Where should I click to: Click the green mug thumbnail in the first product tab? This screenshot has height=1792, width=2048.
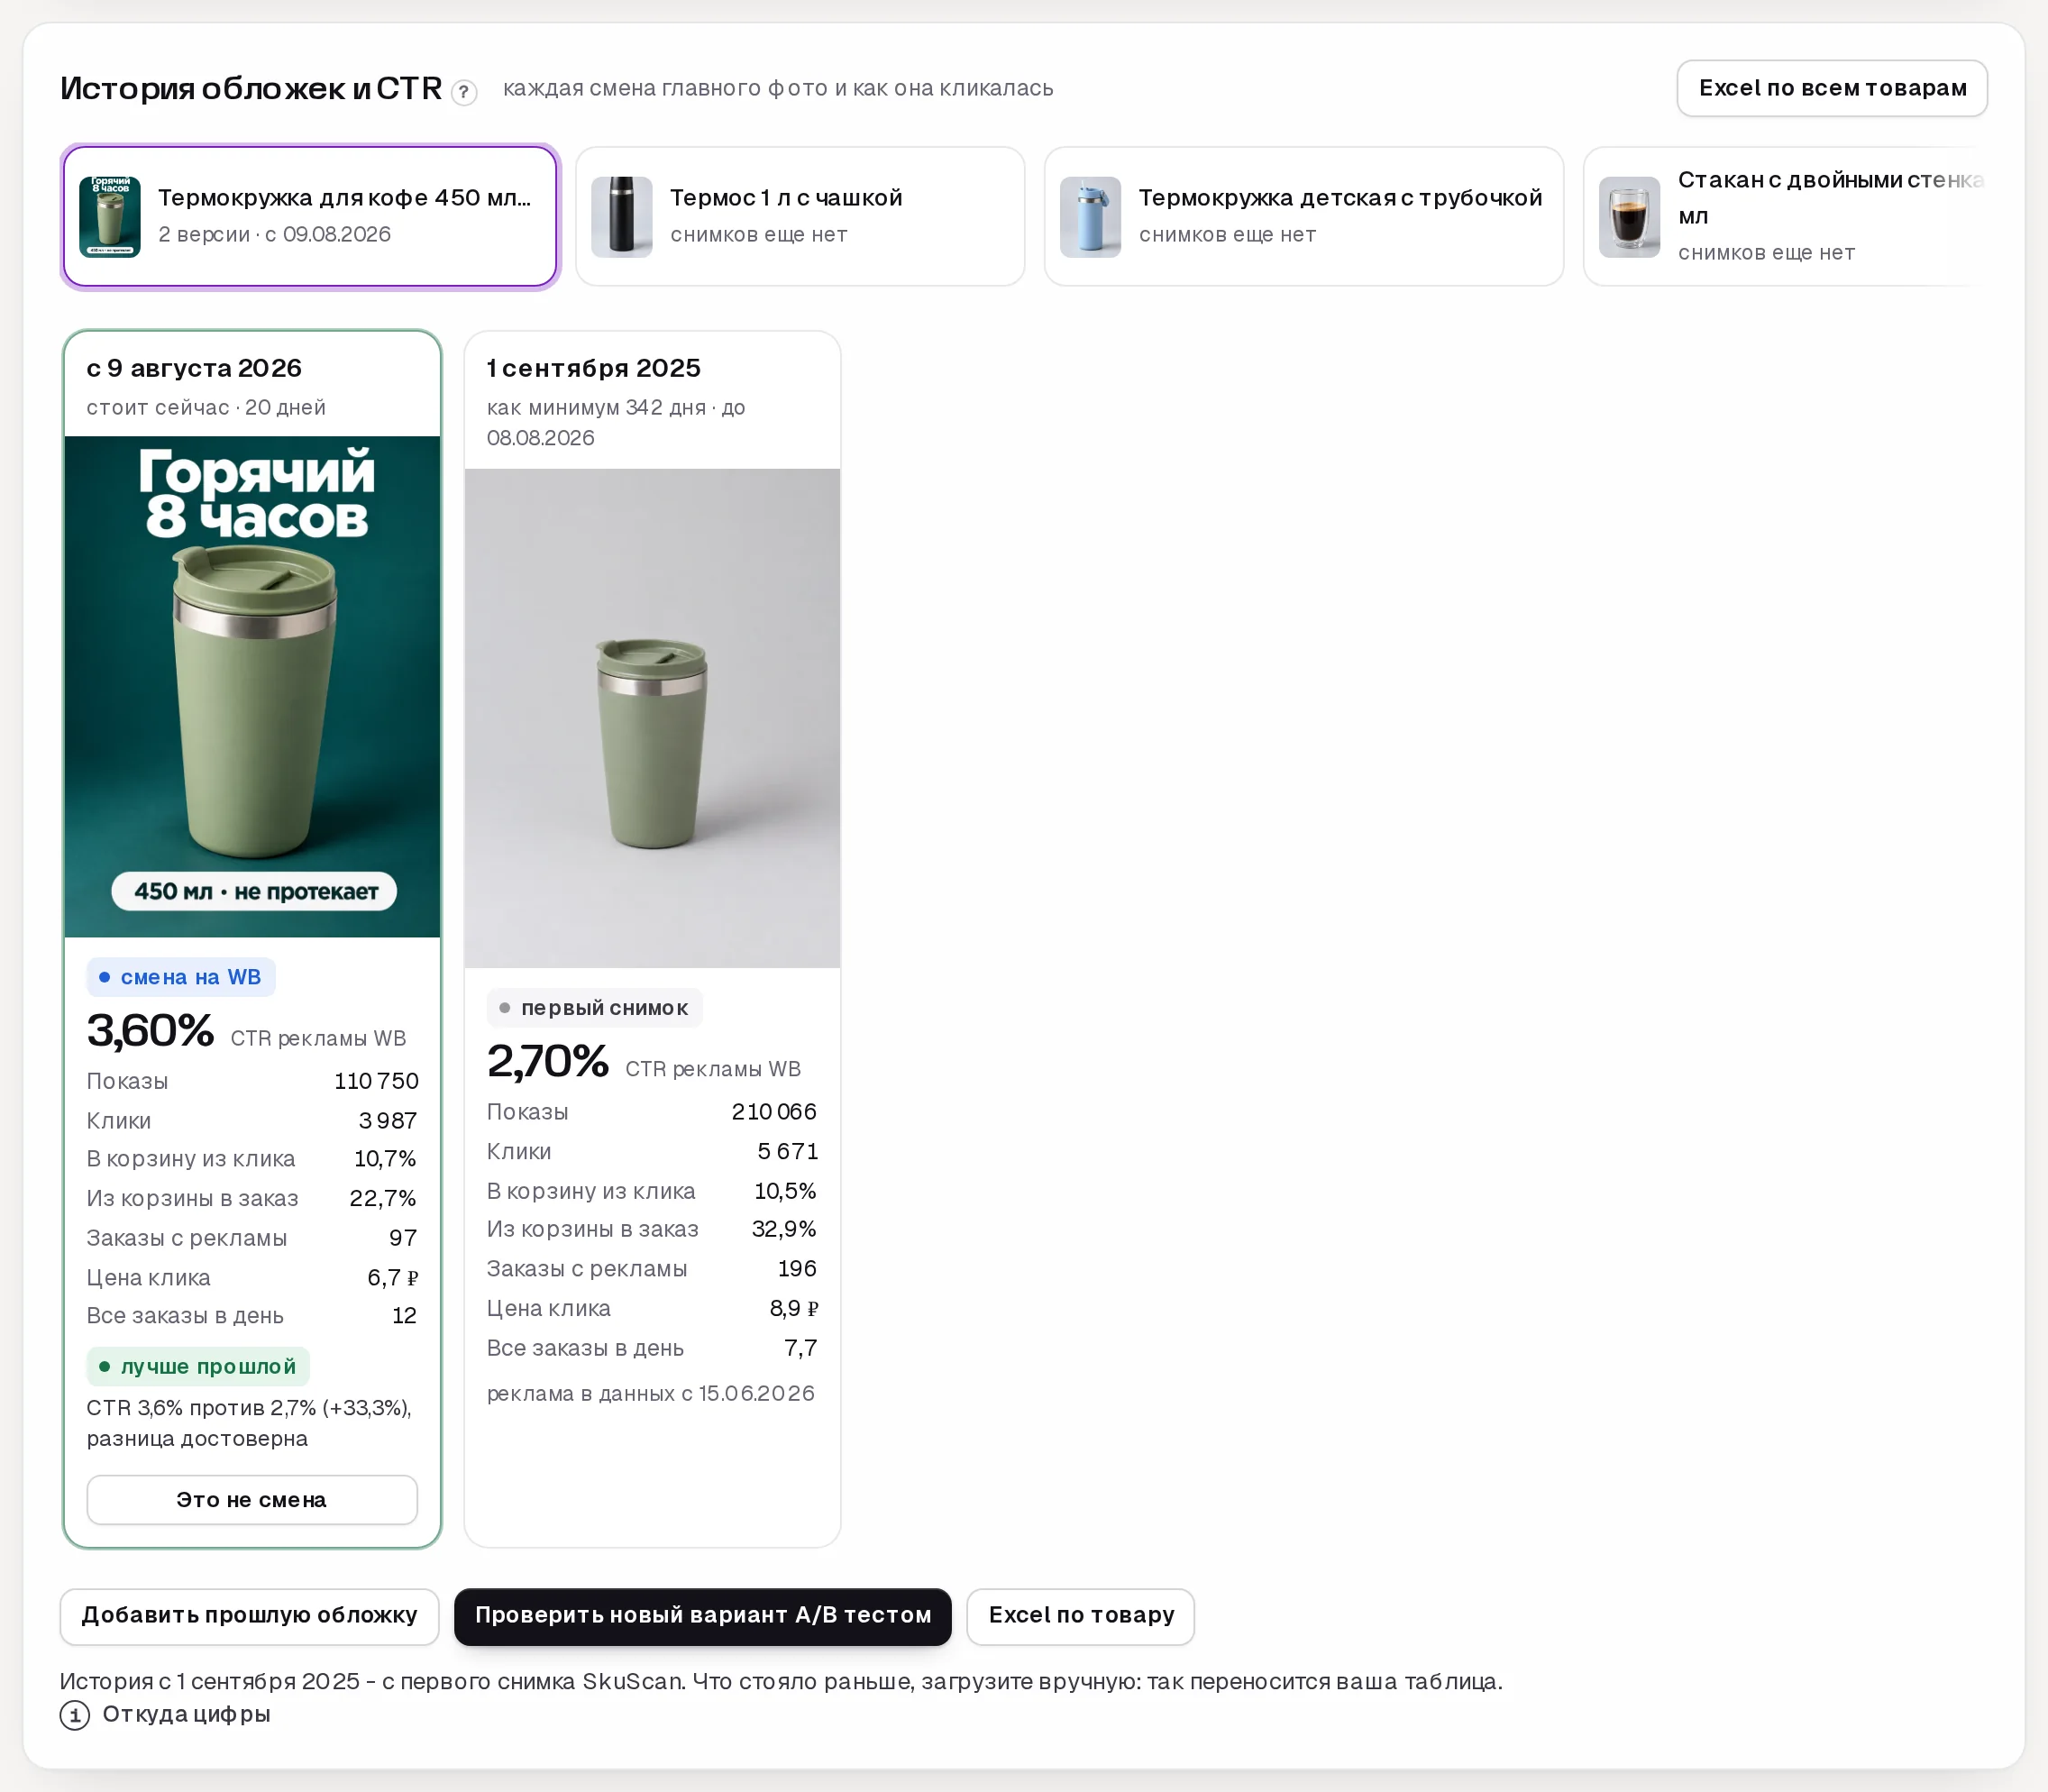110,217
